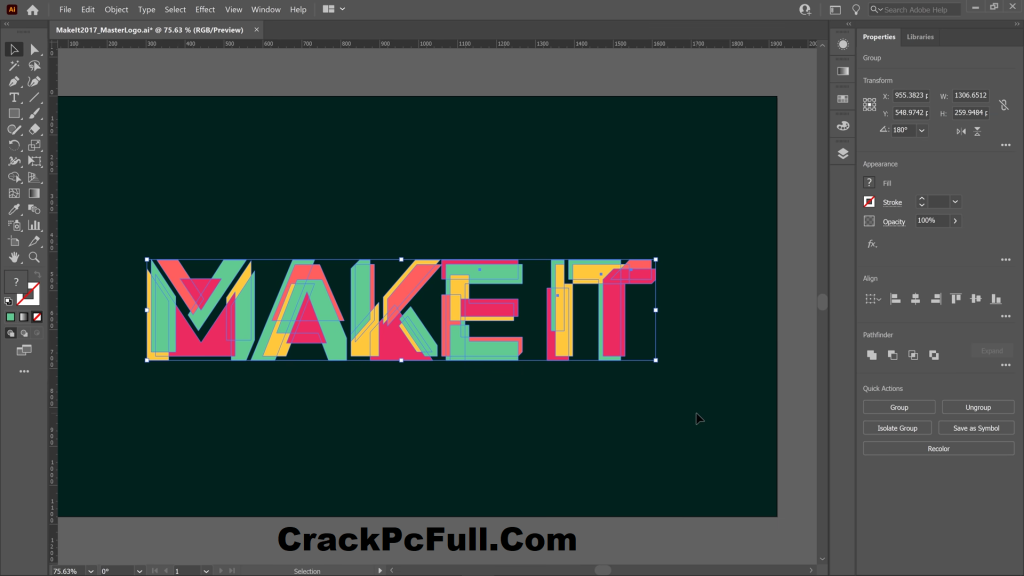
Task: Select the Line Segment tool
Action: (35, 97)
